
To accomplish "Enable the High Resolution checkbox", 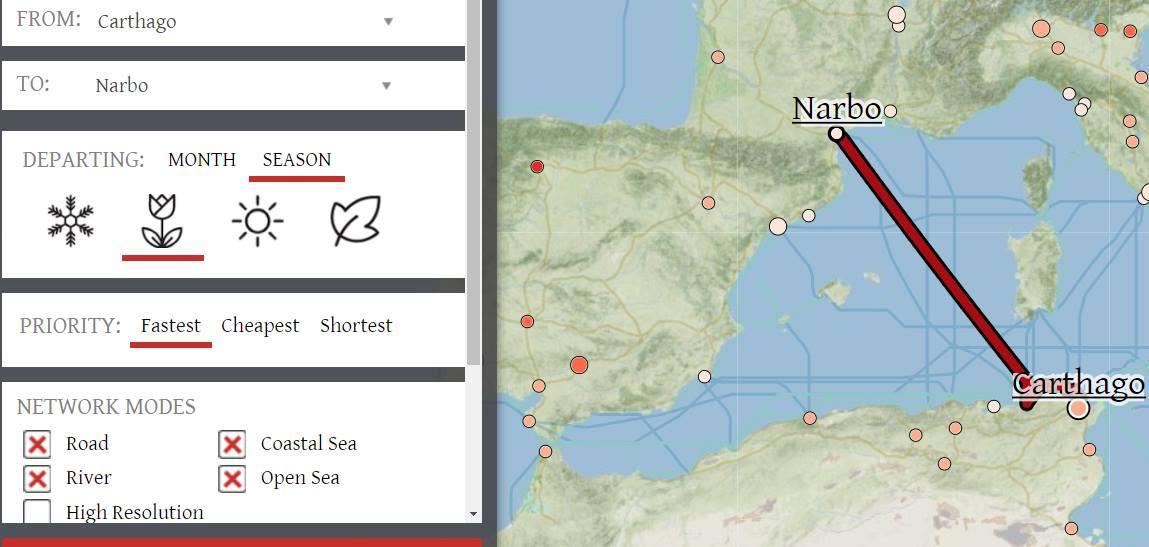I will pos(37,511).
